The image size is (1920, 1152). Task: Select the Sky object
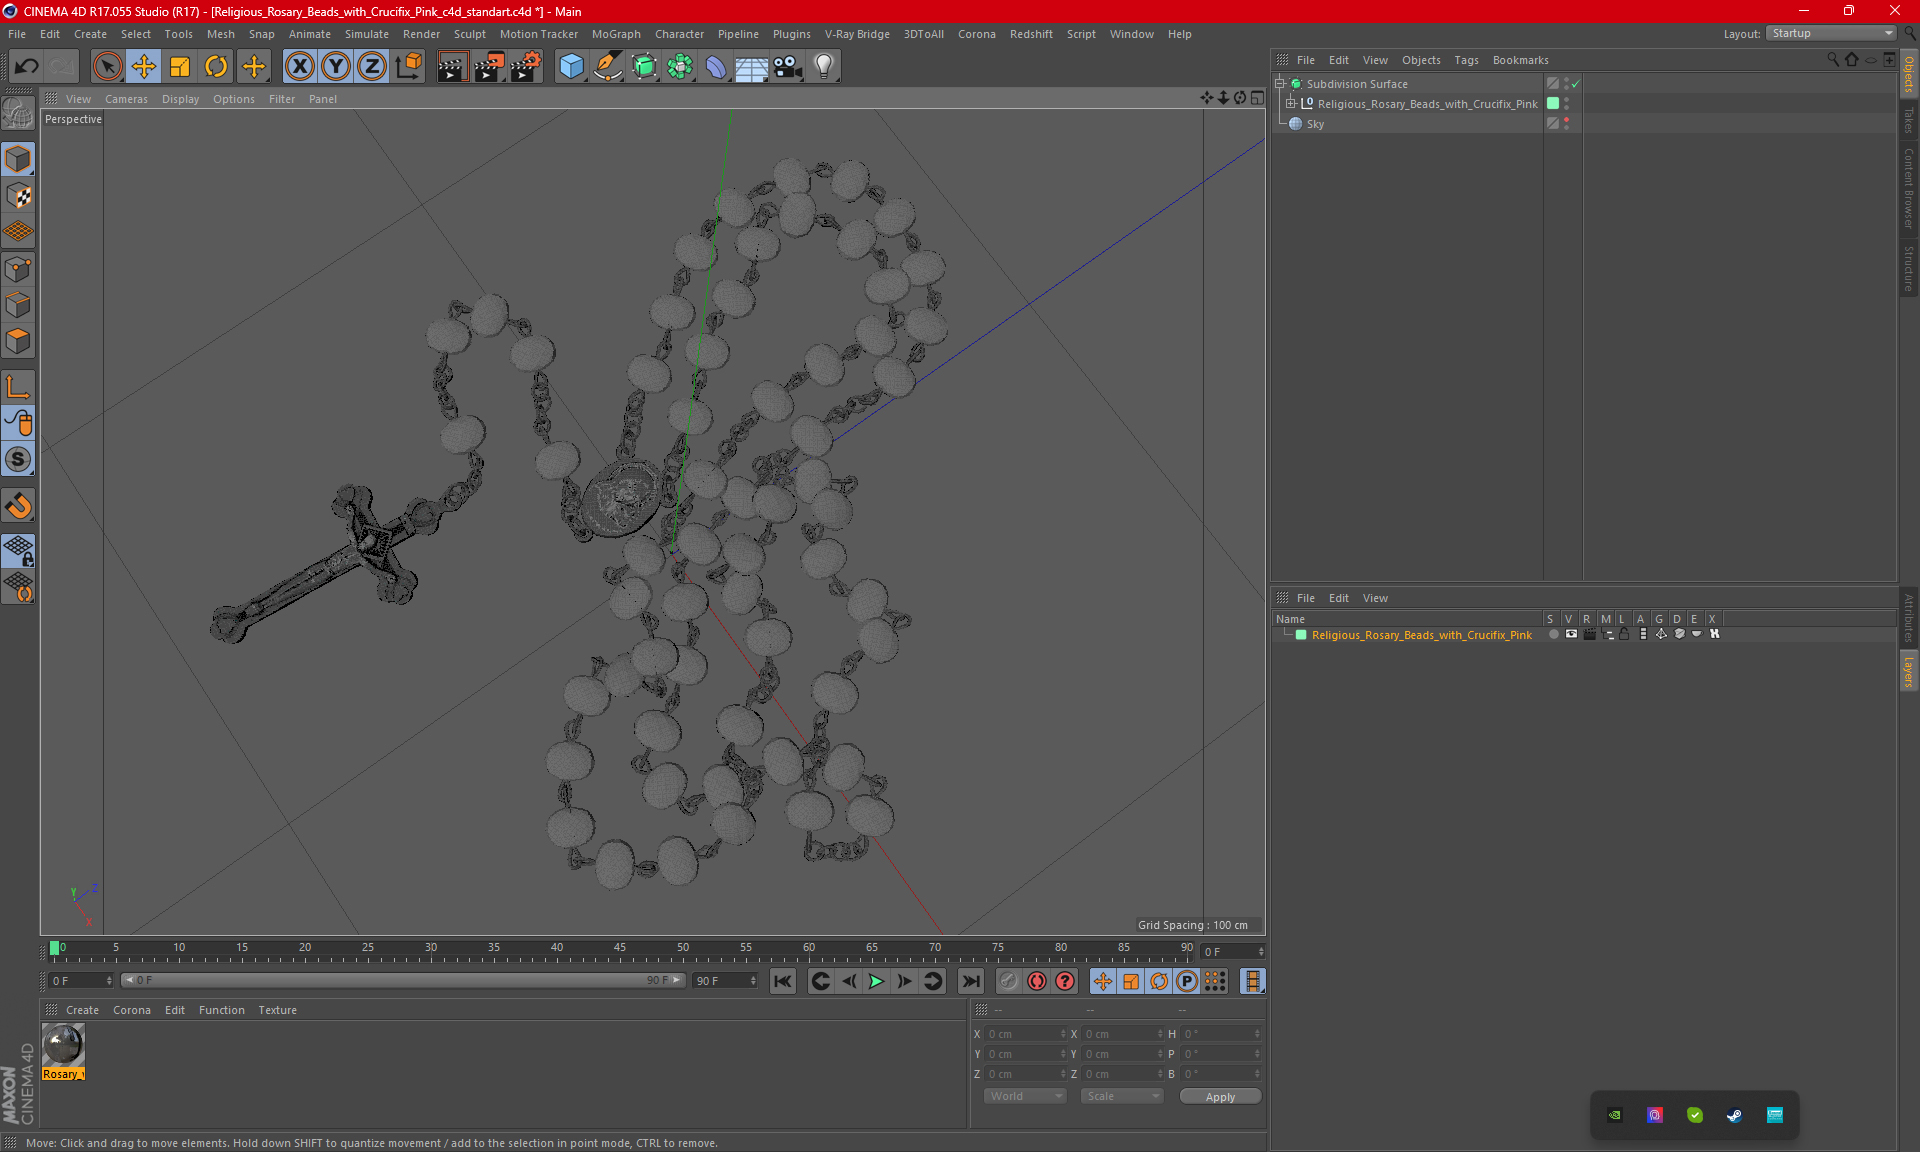click(1315, 124)
